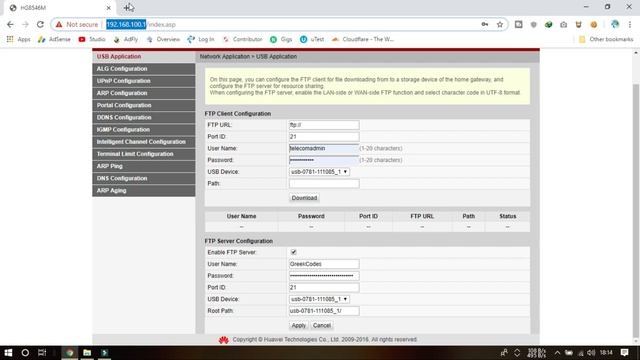The image size is (640, 360).
Task: Open Overview bookmark
Action: 163,39
